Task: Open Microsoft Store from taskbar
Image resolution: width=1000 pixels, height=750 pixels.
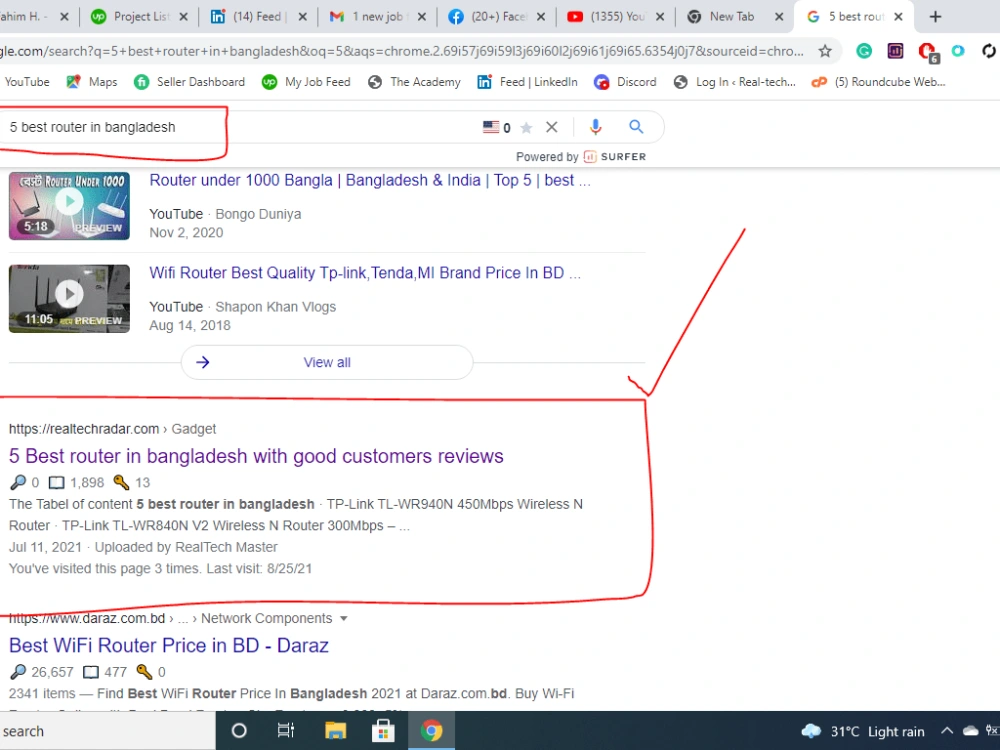Action: (x=383, y=731)
